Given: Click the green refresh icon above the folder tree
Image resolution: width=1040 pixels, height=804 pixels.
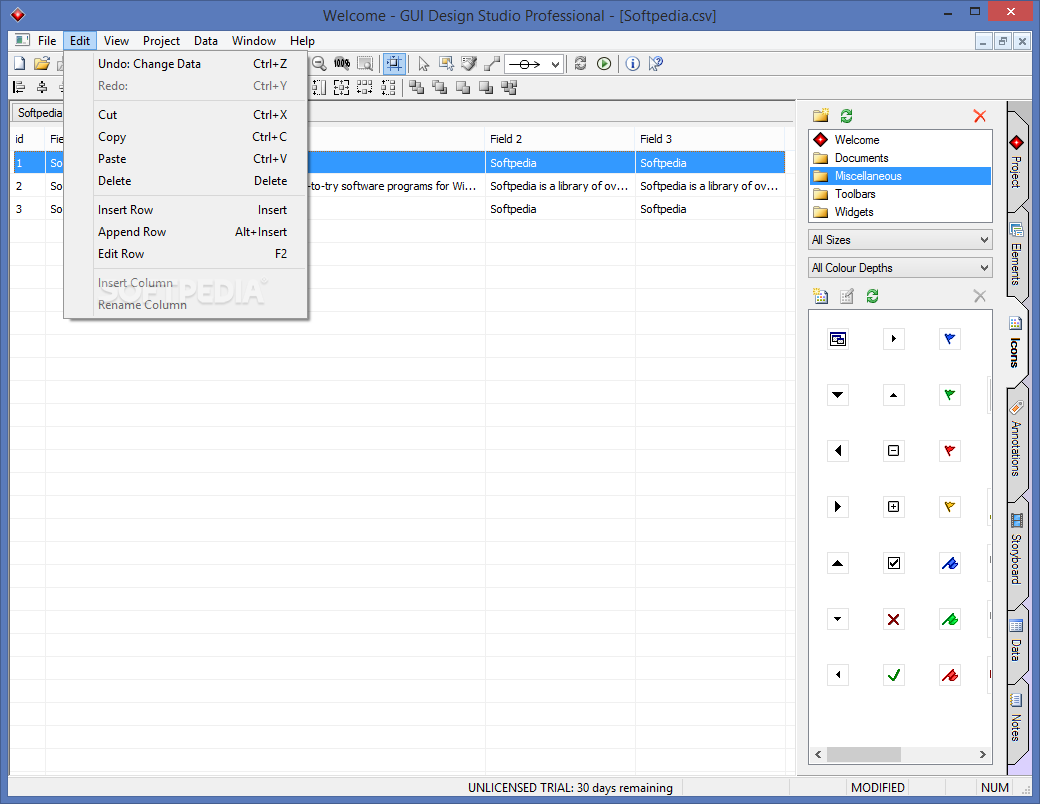Looking at the screenshot, I should pos(846,115).
